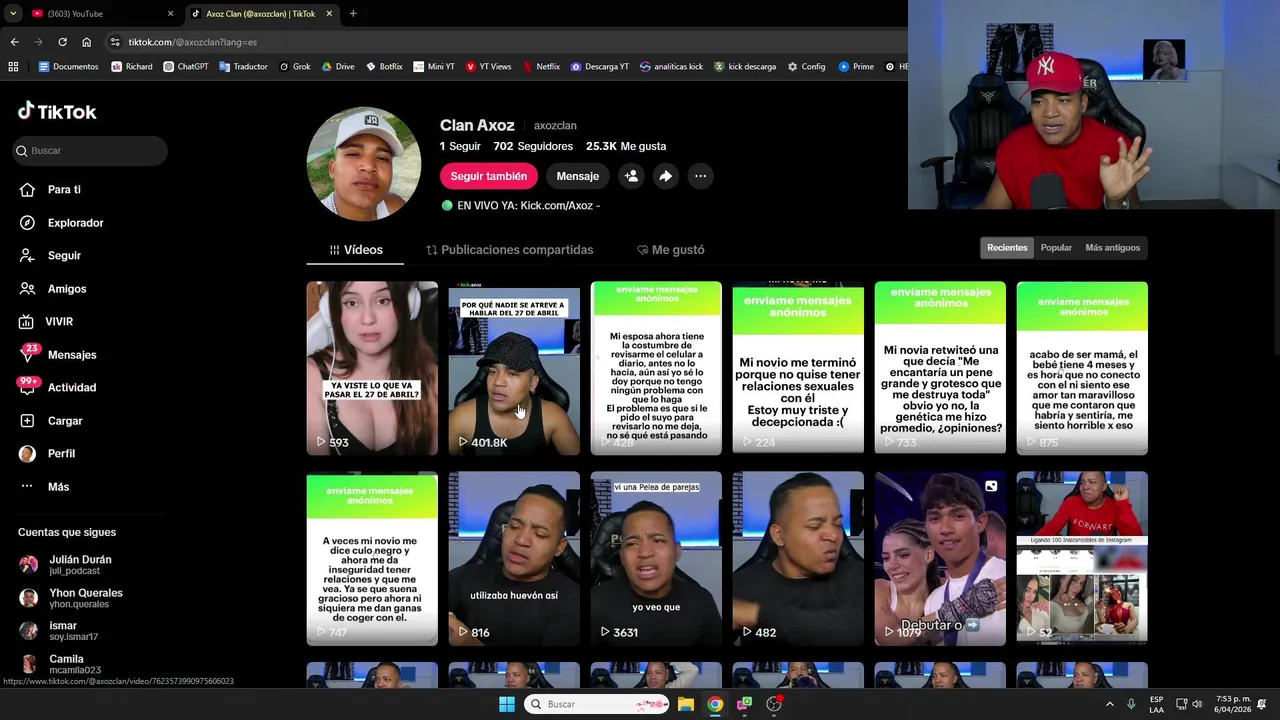This screenshot has height=720, width=1280.
Task: Open the ChatGPT bookmark
Action: click(185, 67)
